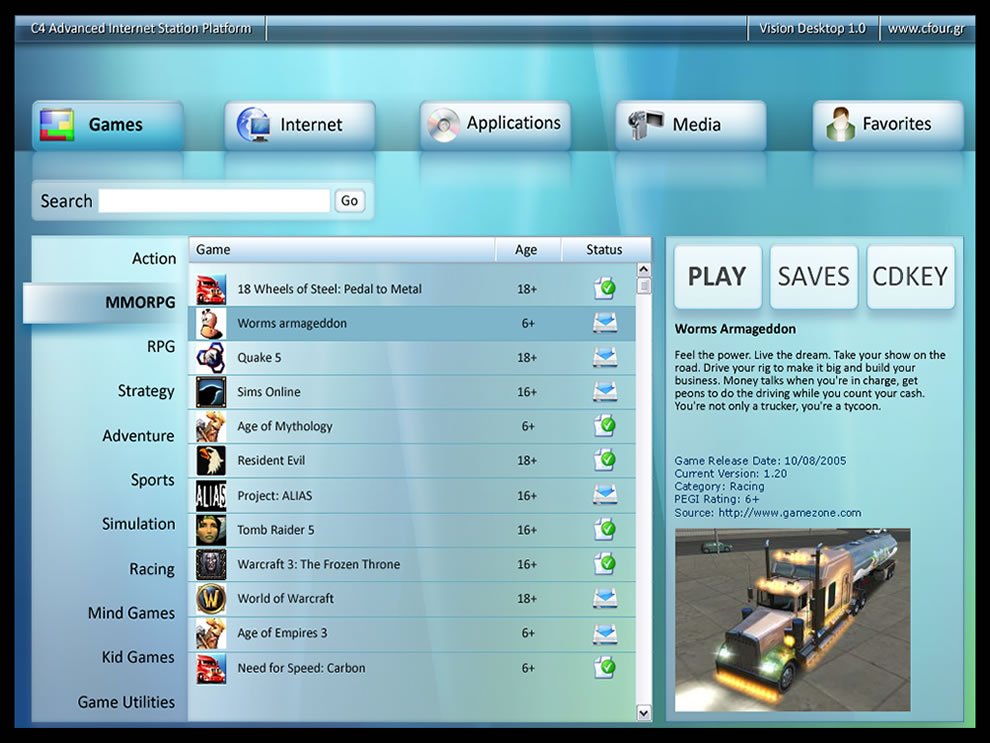Click installed status icon for Resident Evil

(605, 460)
